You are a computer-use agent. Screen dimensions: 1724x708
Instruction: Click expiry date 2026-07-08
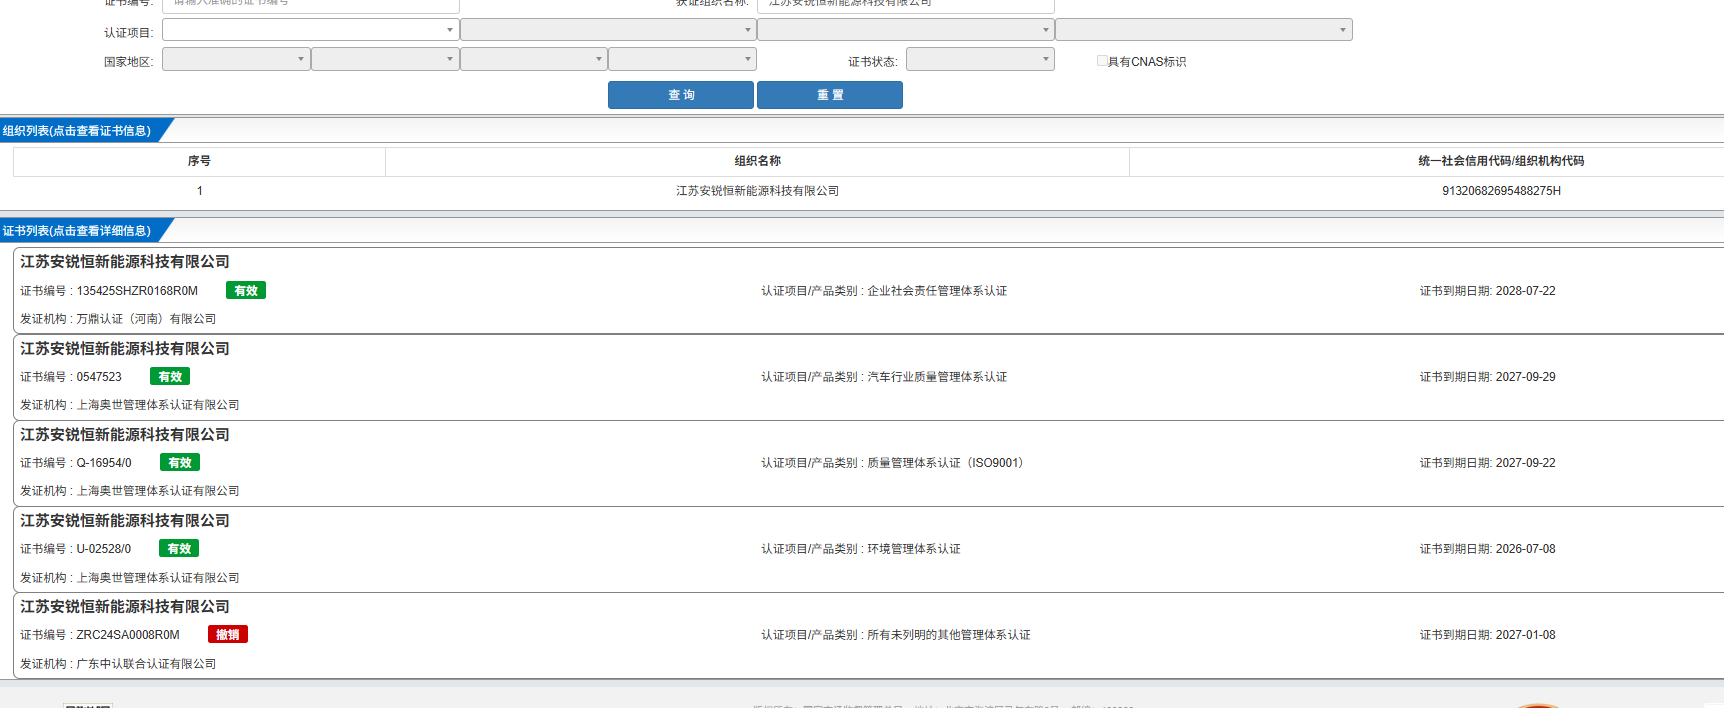coord(1525,549)
